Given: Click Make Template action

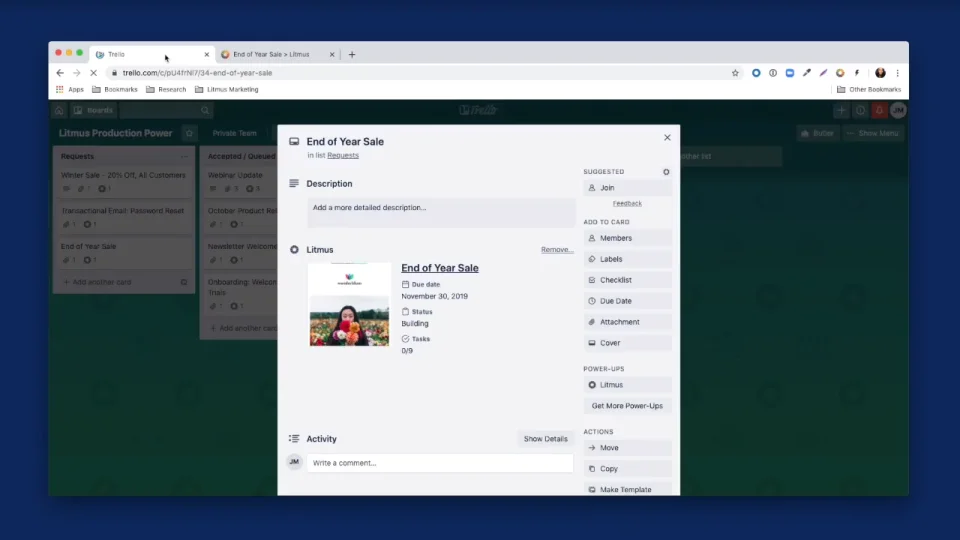Looking at the screenshot, I should 628,489.
